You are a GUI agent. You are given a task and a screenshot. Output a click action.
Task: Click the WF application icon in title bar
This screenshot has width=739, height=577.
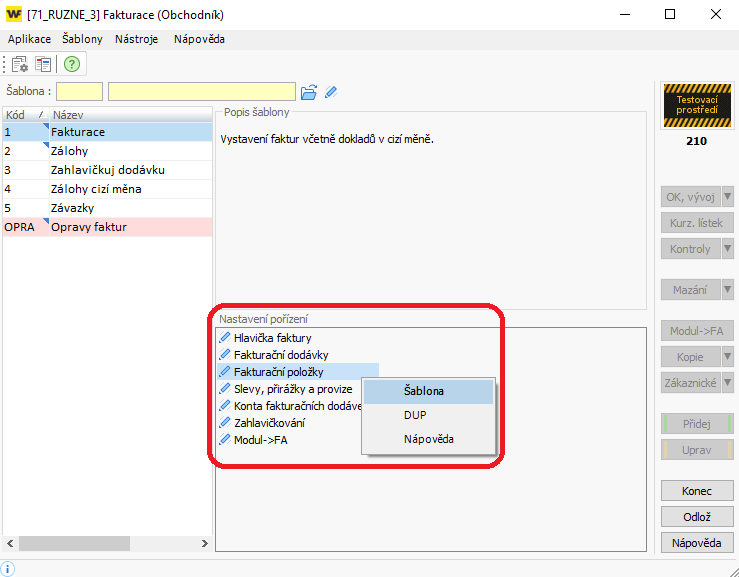[14, 15]
